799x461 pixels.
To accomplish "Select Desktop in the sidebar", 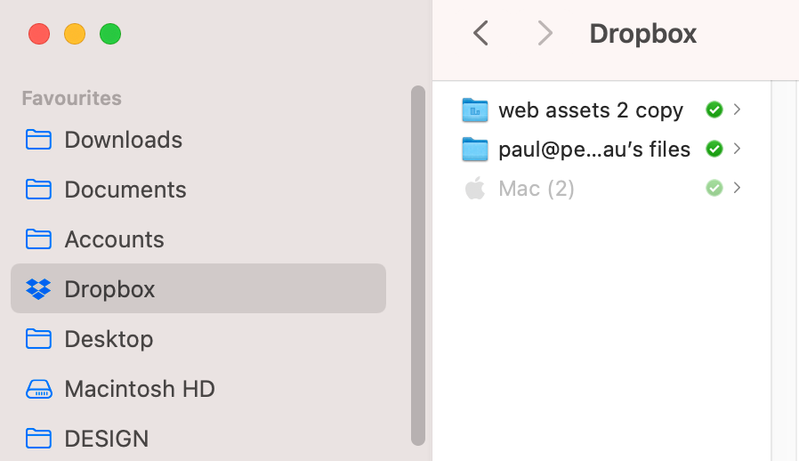I will [x=108, y=339].
